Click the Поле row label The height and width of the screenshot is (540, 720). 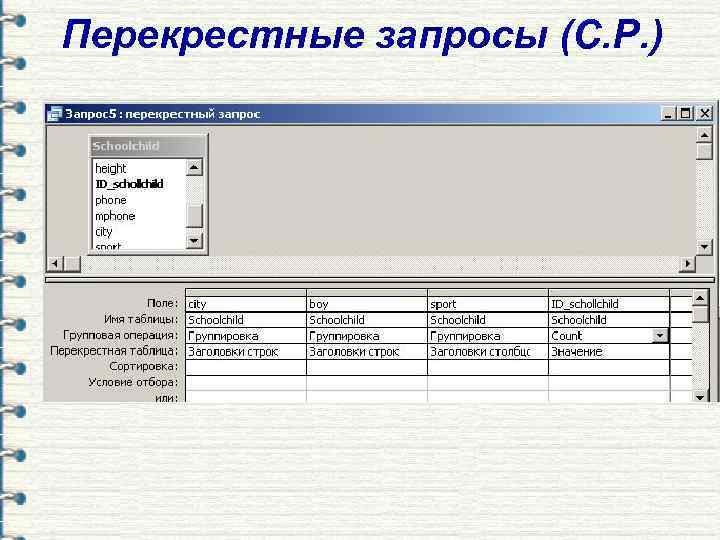[x=162, y=303]
